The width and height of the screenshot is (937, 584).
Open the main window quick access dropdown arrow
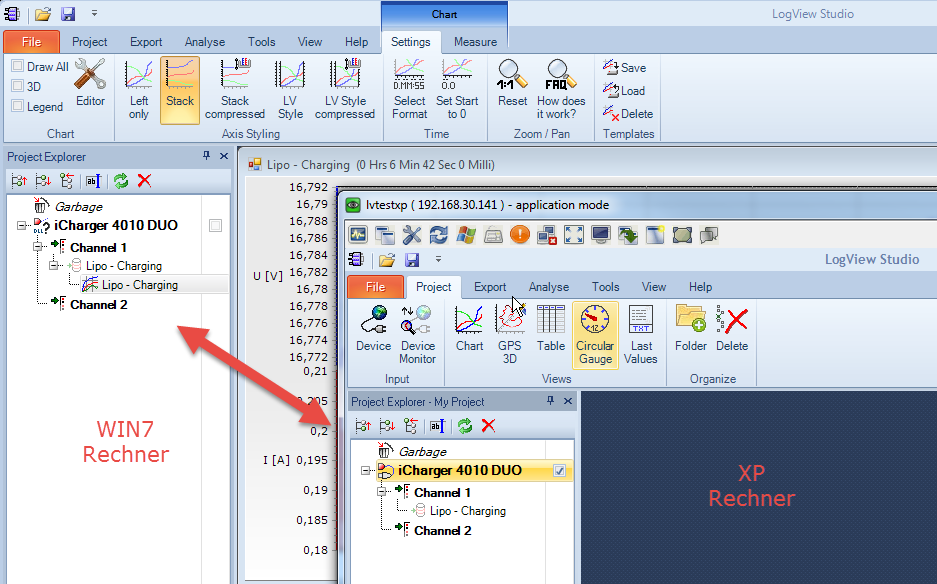94,13
